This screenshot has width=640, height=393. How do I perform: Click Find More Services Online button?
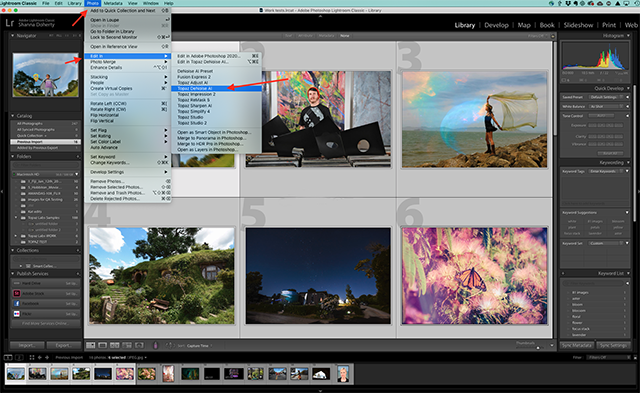pyautogui.click(x=46, y=324)
